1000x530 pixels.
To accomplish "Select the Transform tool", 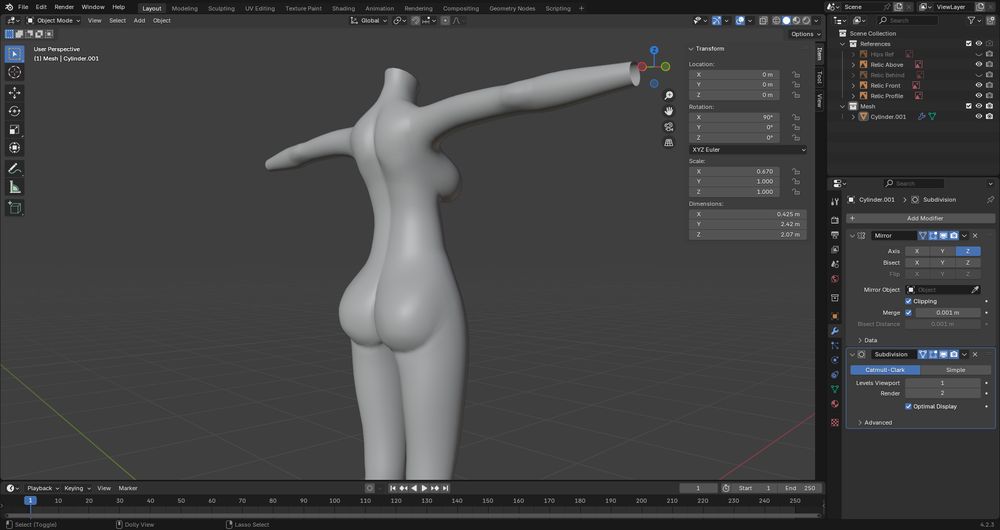I will coord(14,147).
